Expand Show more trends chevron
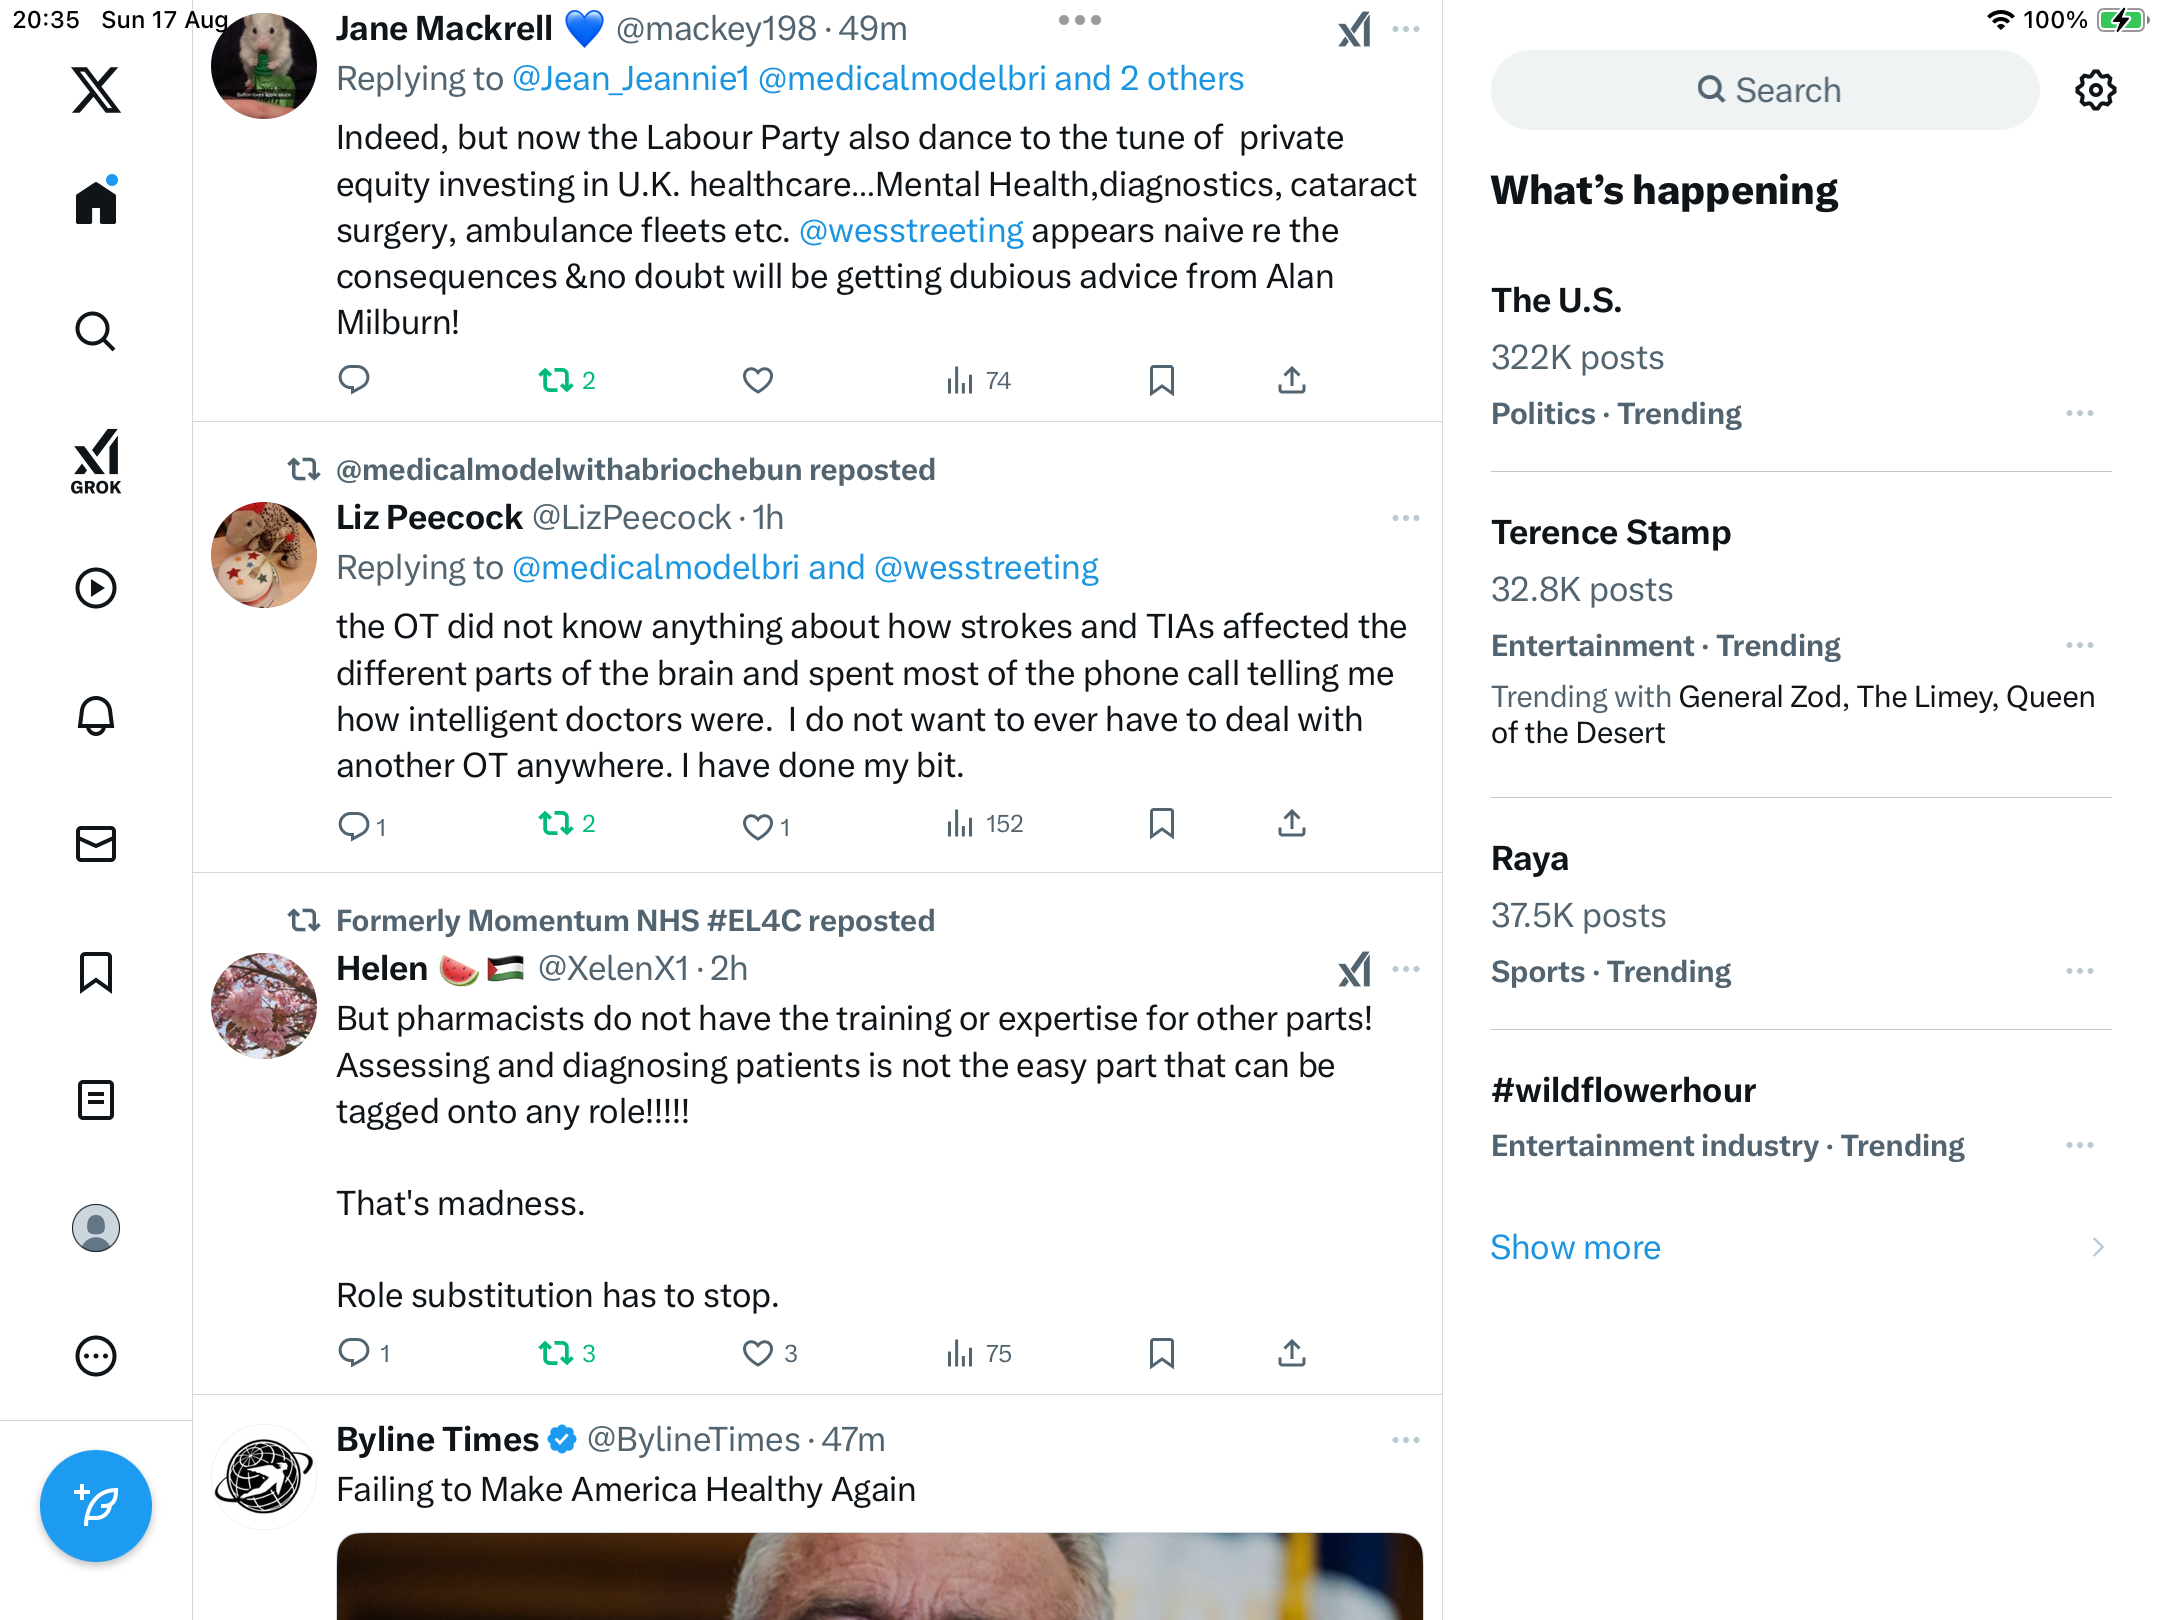The height and width of the screenshot is (1620, 2160). (2098, 1247)
